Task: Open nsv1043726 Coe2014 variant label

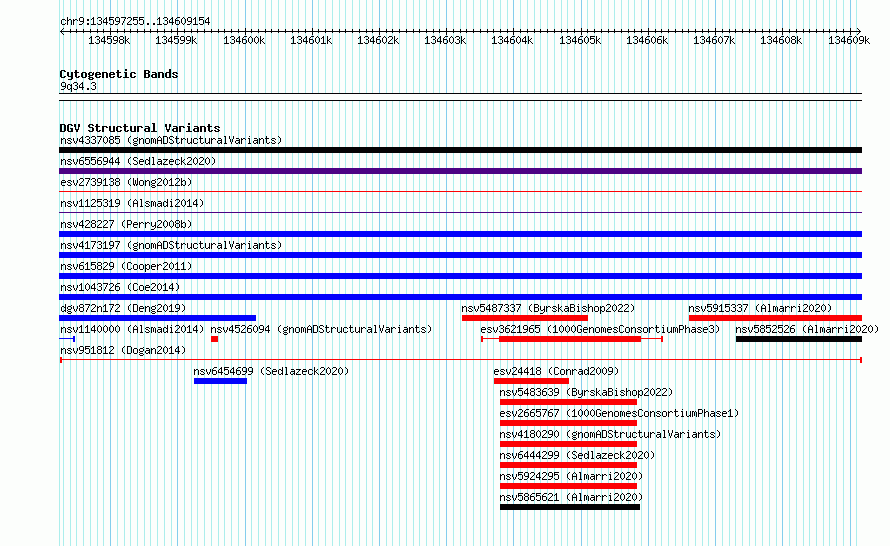Action: click(120, 287)
